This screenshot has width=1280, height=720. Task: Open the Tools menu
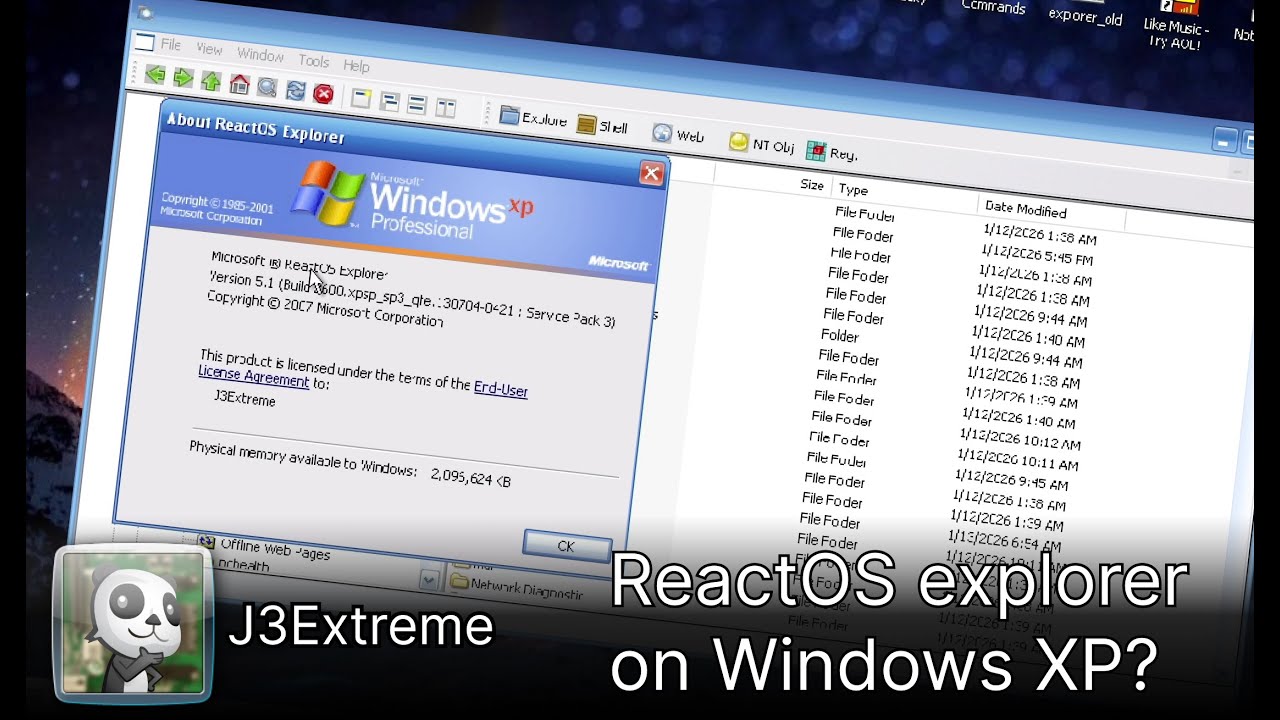click(x=314, y=61)
